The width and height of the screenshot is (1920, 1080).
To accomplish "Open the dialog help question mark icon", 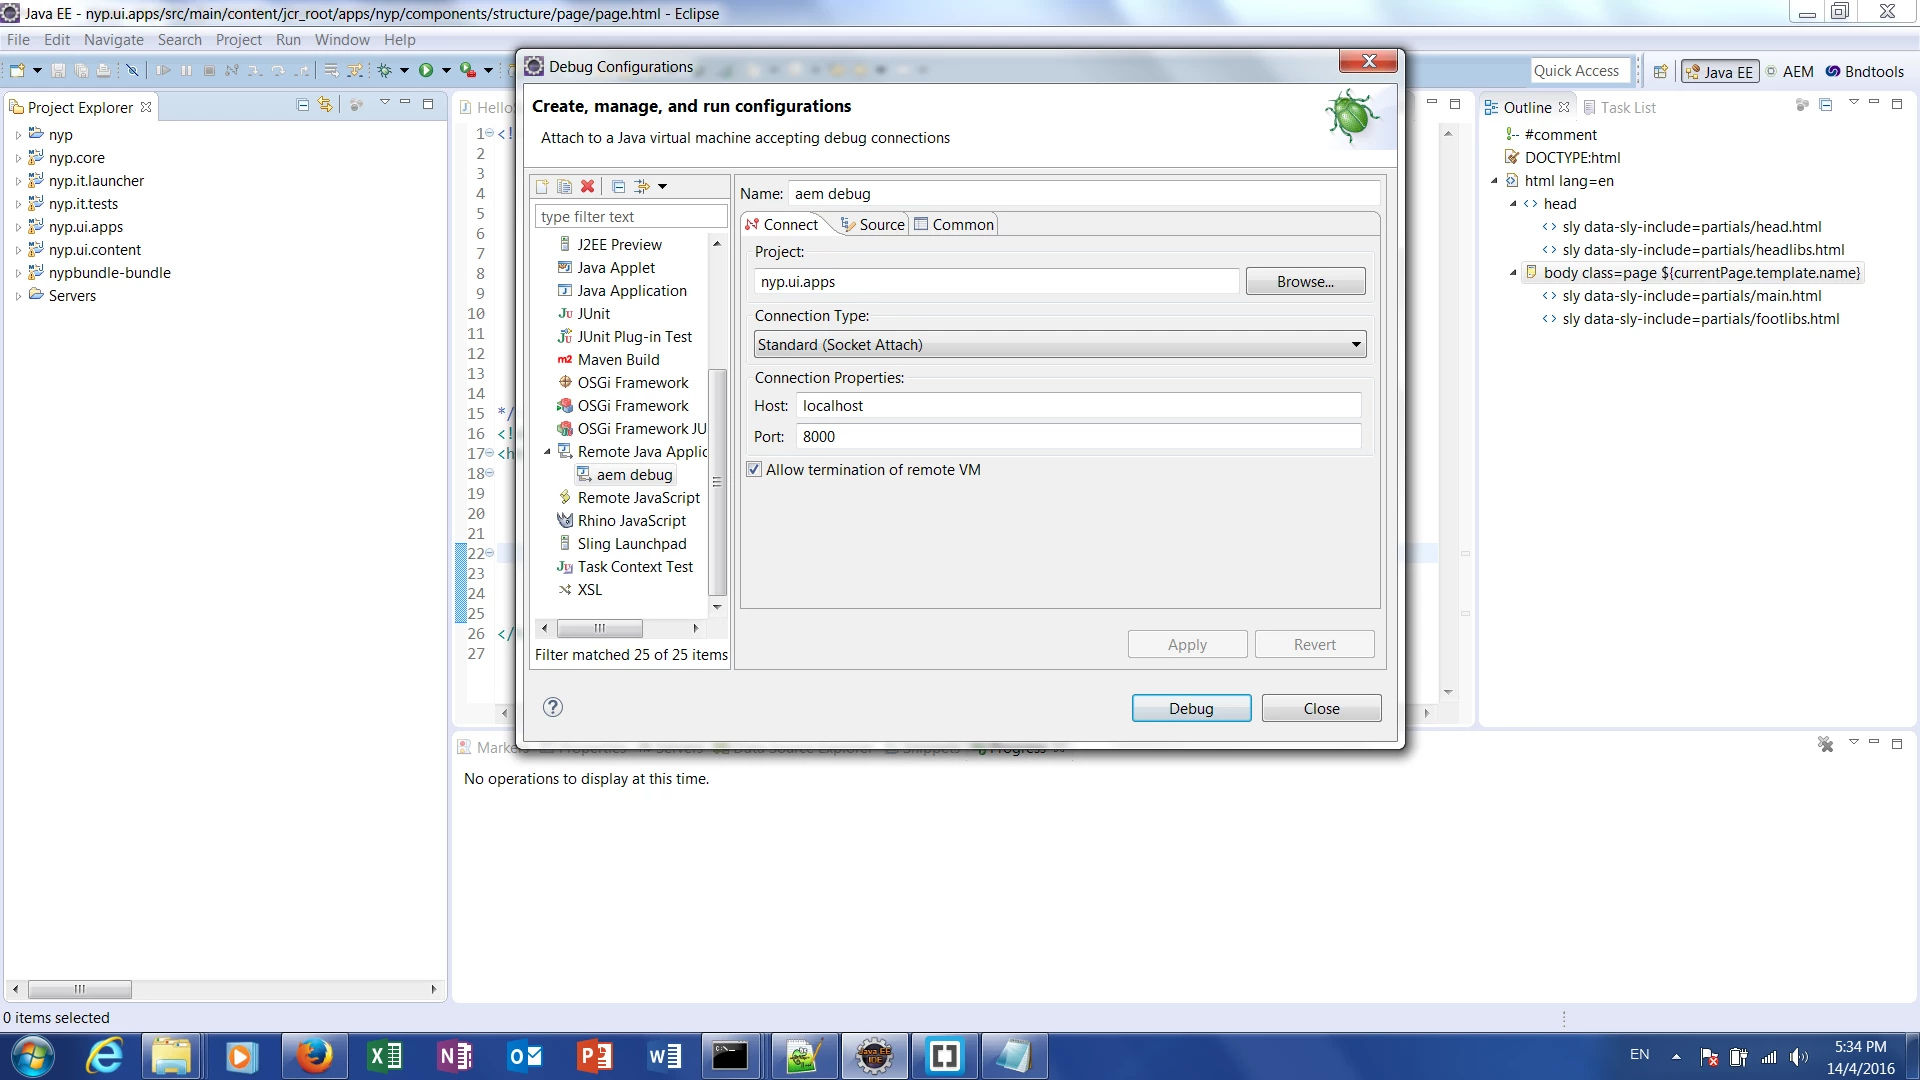I will click(x=553, y=708).
